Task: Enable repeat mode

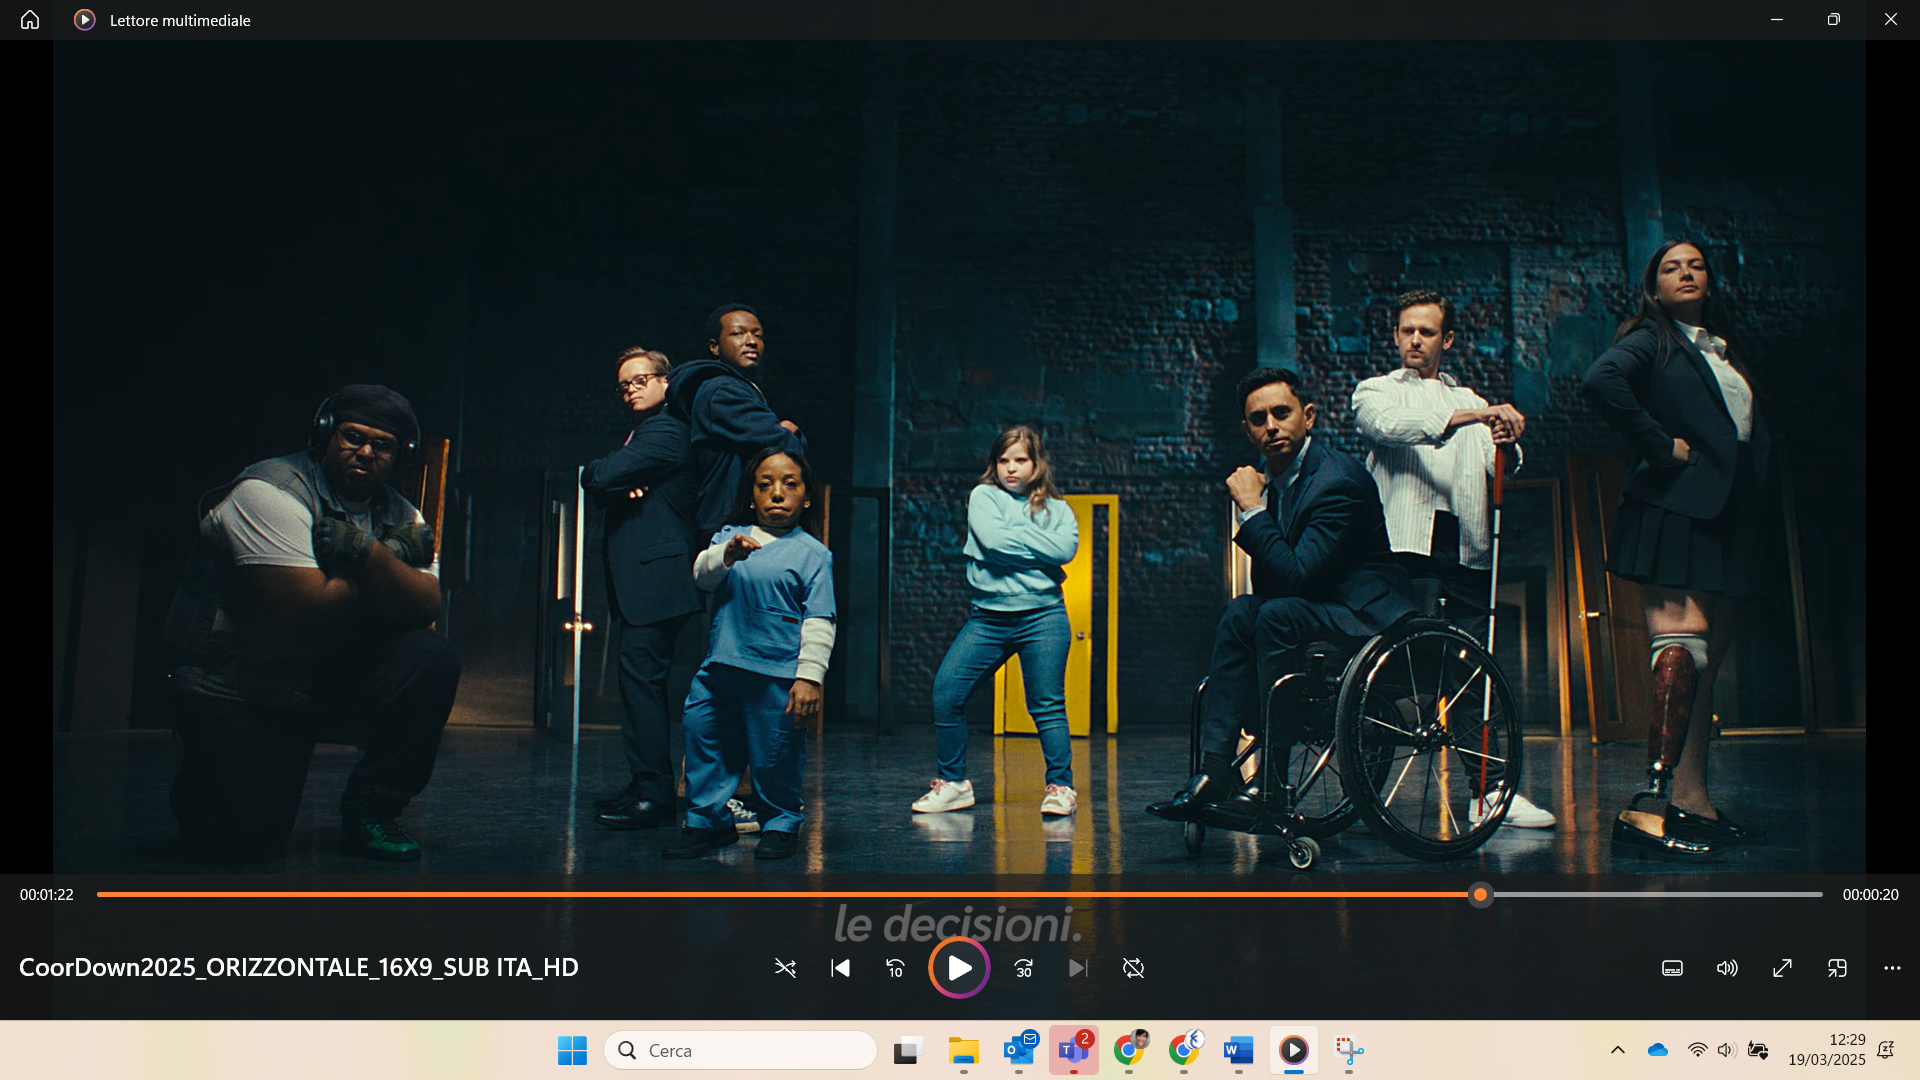Action: [x=1133, y=968]
